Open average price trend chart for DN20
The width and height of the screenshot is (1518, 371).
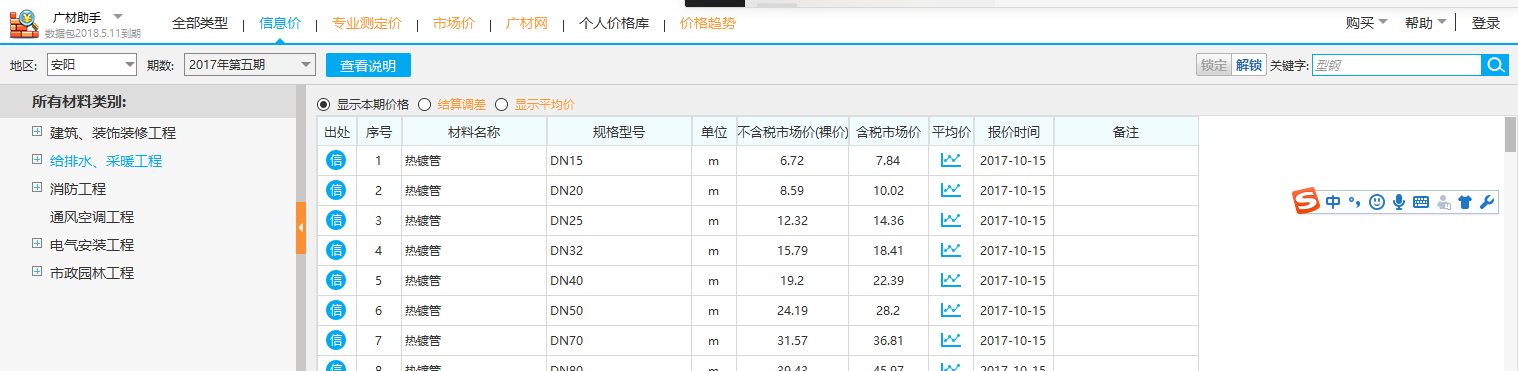[x=951, y=190]
